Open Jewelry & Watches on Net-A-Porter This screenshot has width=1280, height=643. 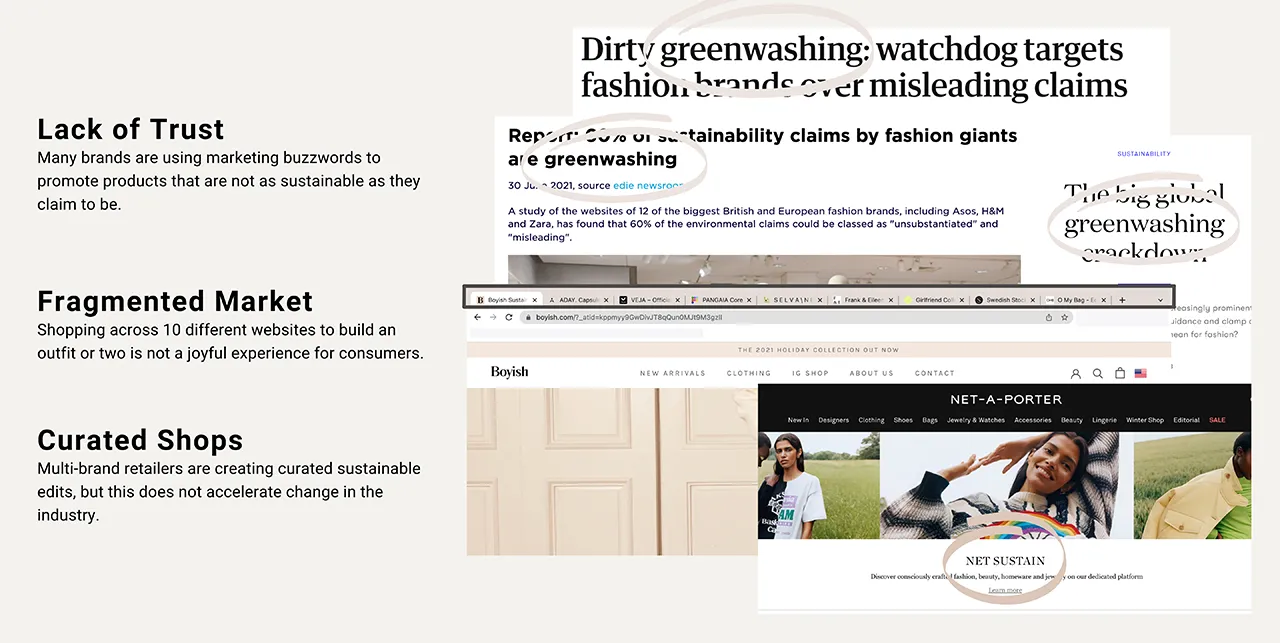tap(976, 420)
